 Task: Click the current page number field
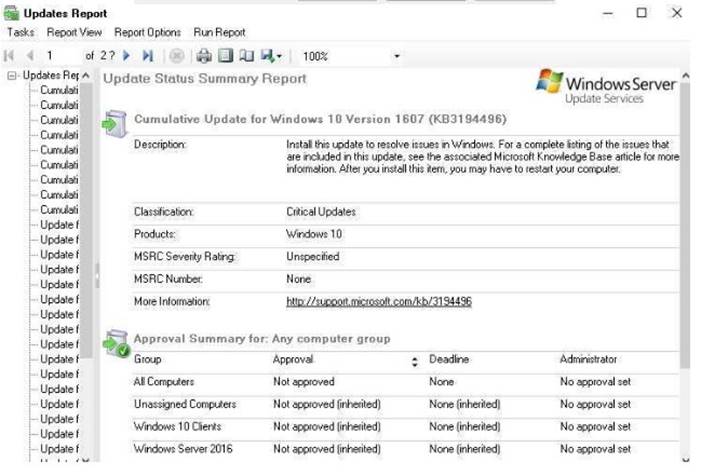tap(60, 56)
